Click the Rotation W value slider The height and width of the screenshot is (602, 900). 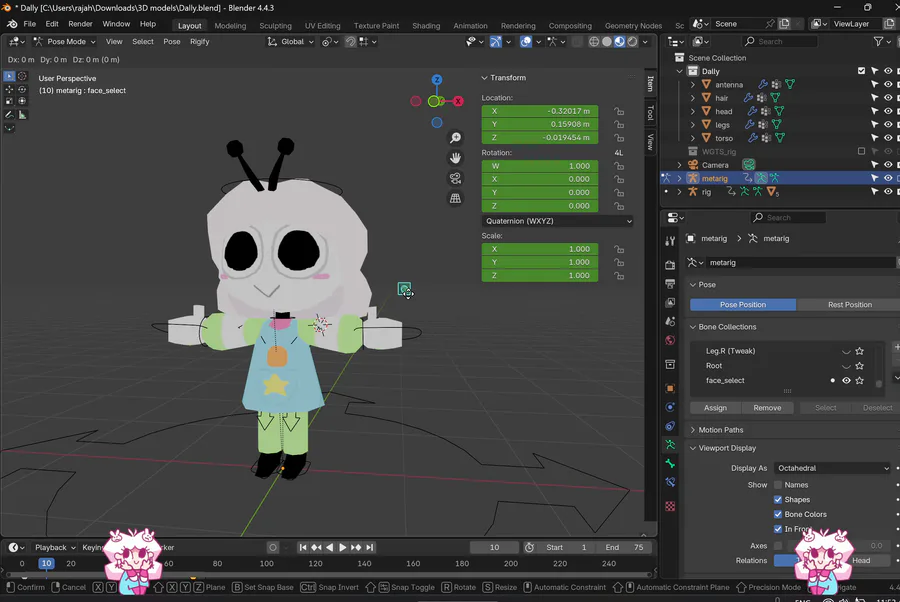click(540, 166)
